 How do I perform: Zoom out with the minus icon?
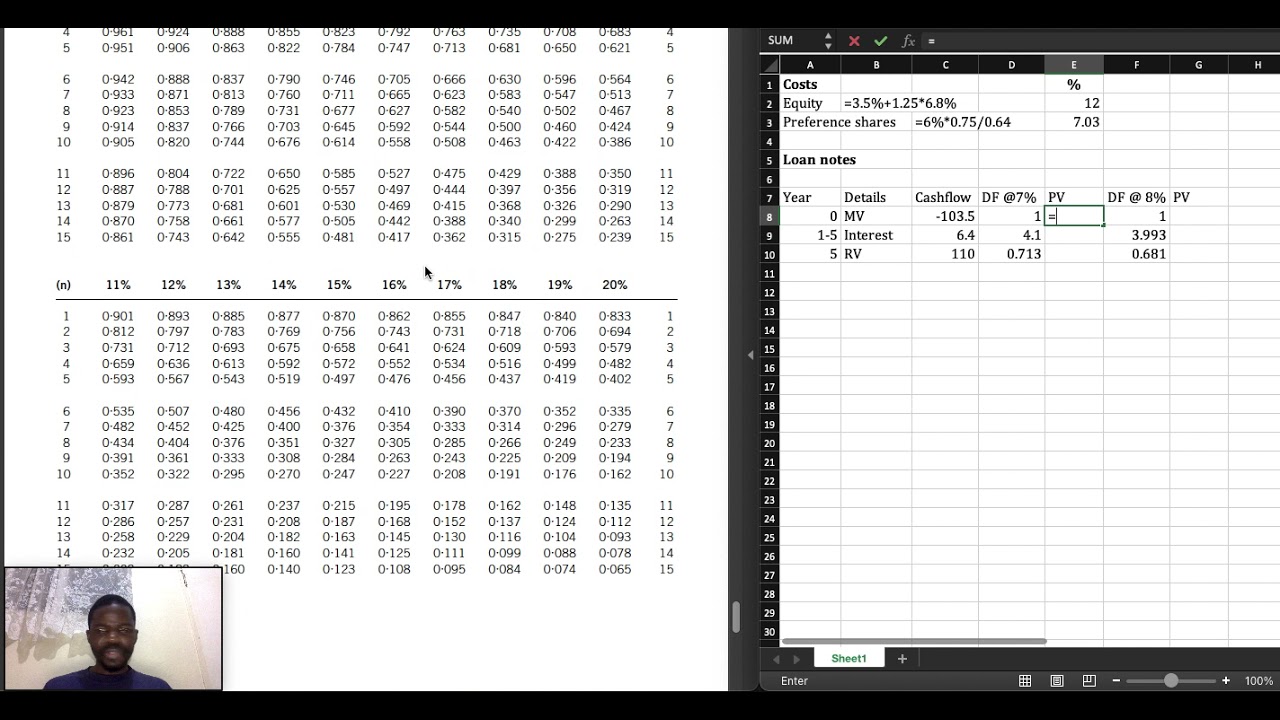point(1116,681)
